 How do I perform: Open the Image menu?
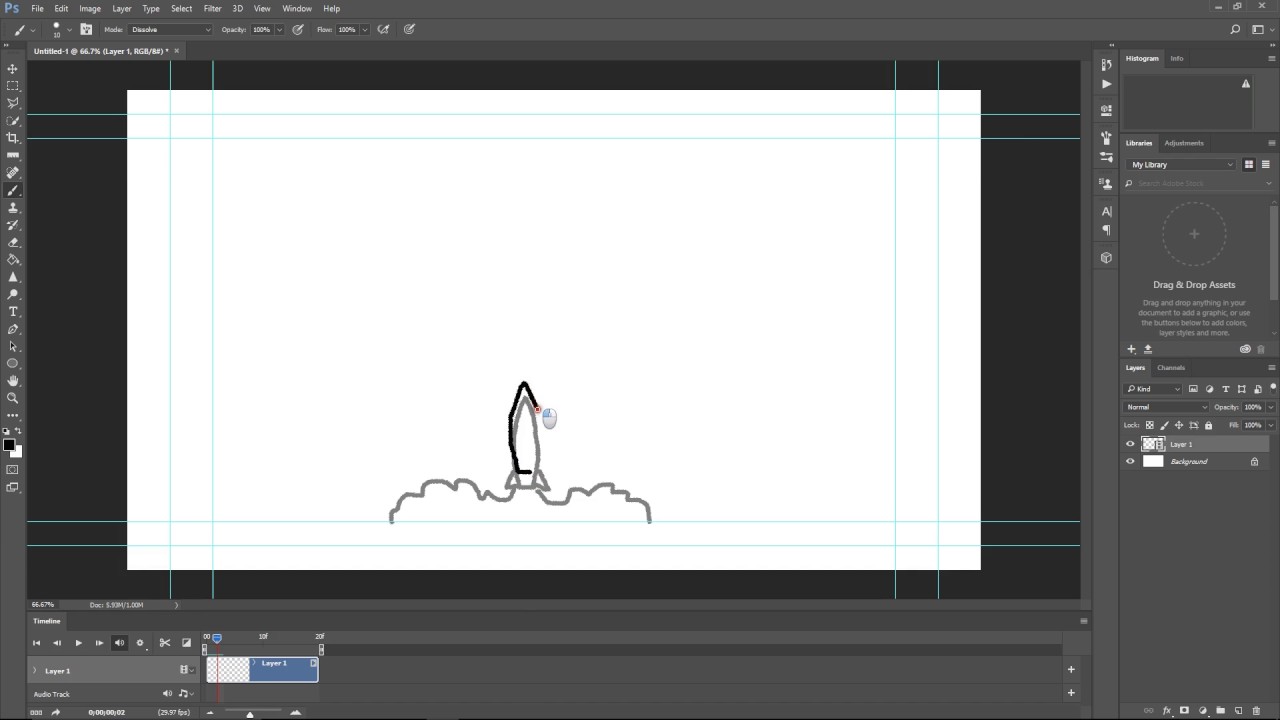pyautogui.click(x=90, y=9)
